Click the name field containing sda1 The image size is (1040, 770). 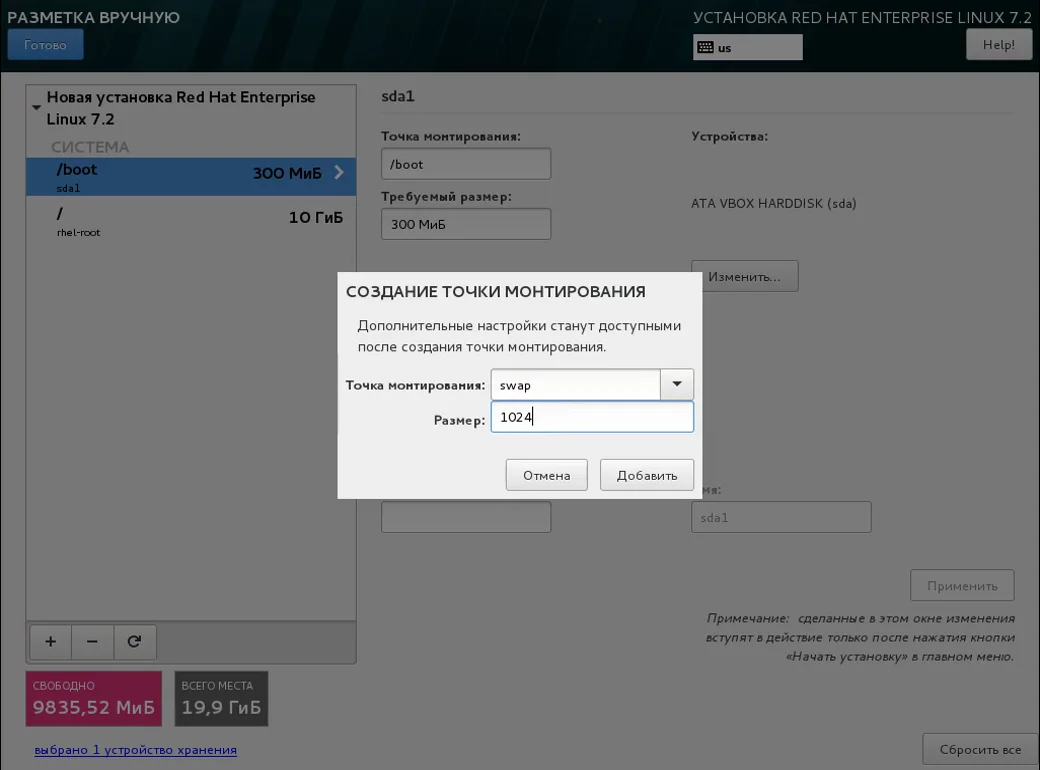(x=781, y=517)
